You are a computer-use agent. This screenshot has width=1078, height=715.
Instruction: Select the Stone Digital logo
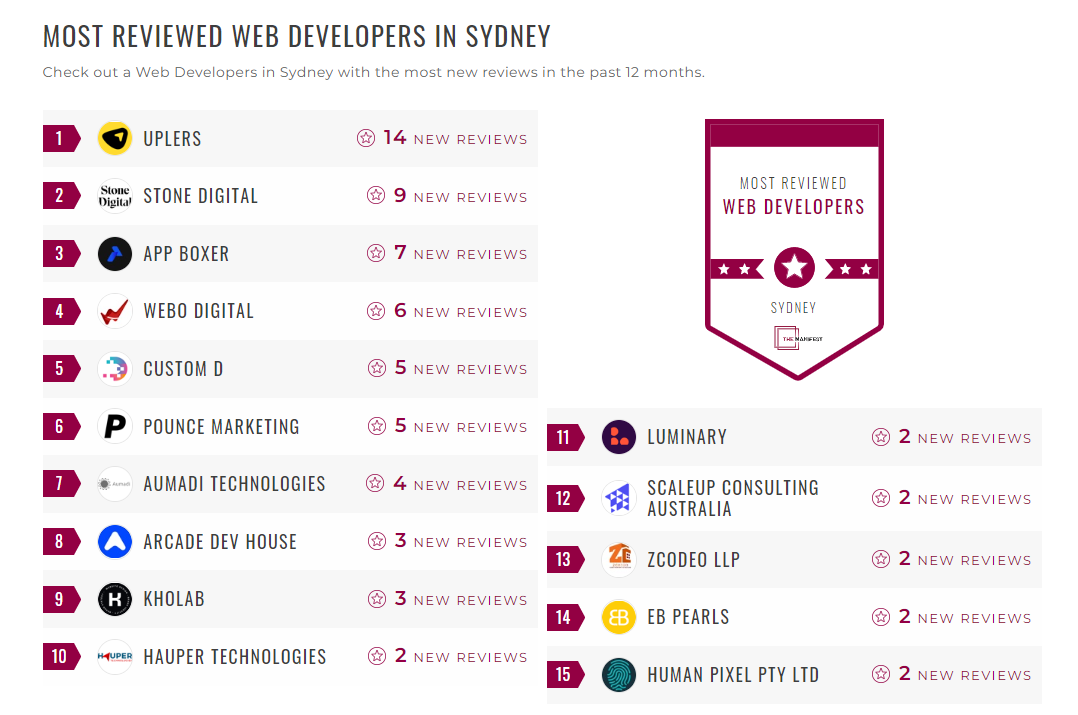114,195
